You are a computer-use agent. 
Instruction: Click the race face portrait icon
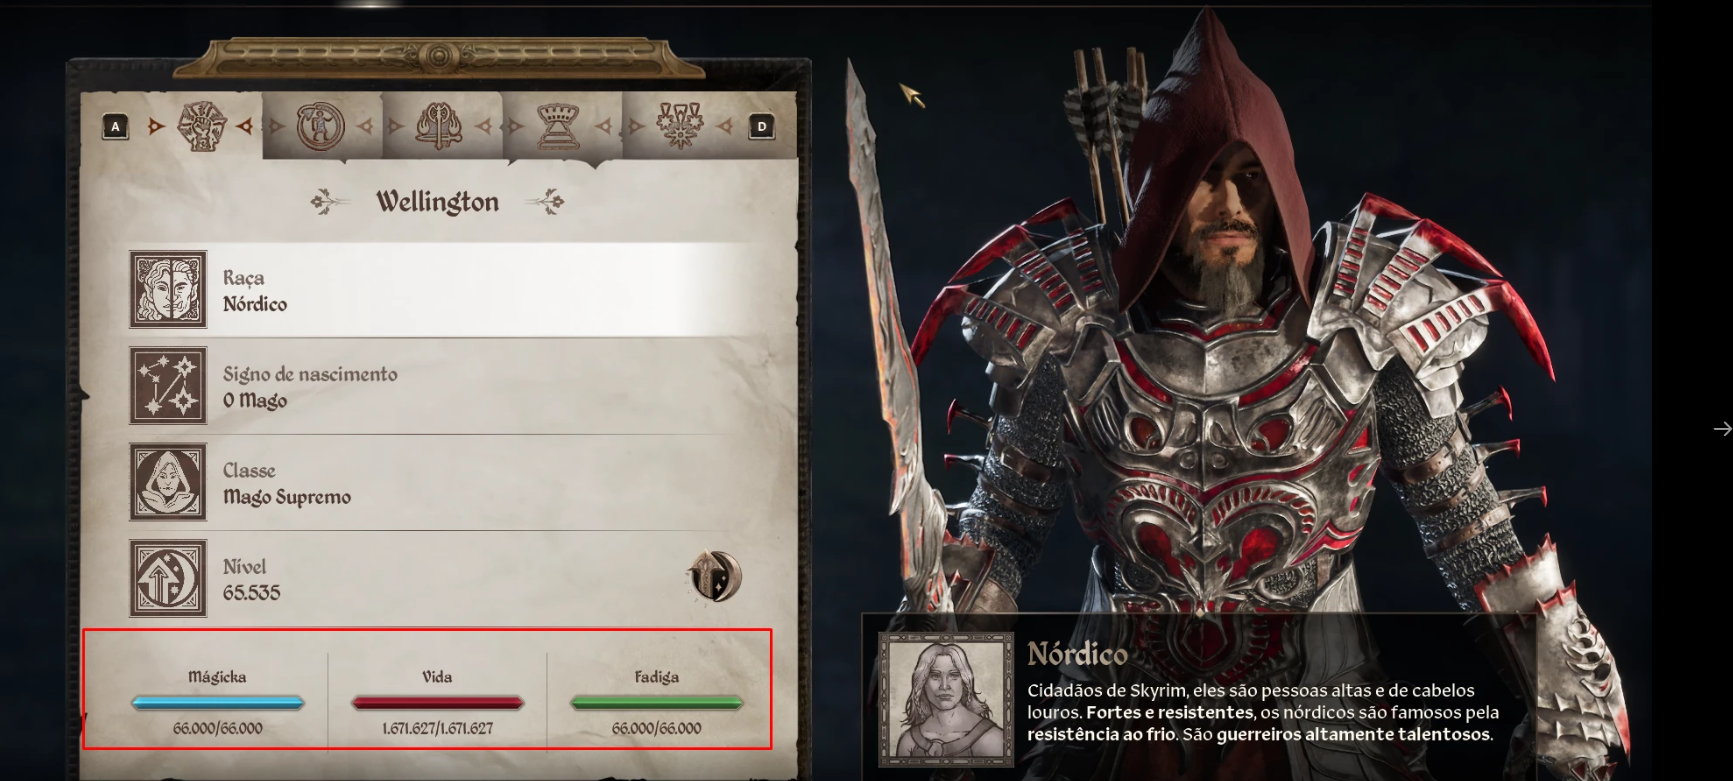point(168,290)
